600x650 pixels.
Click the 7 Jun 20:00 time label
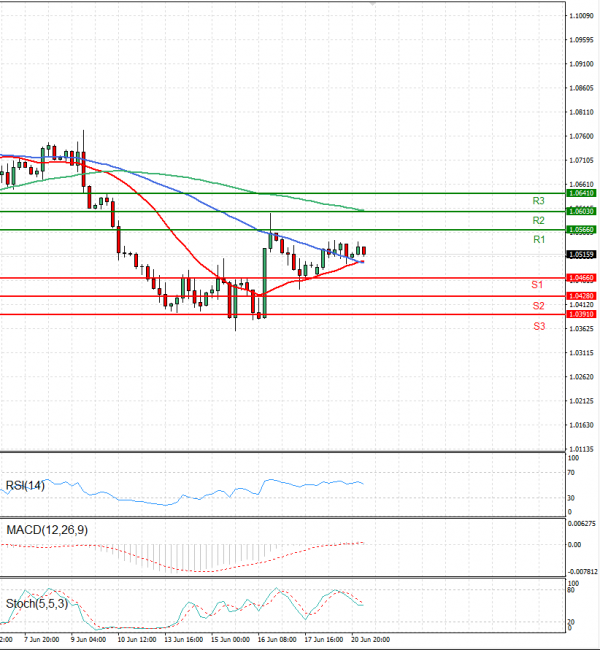(x=41, y=640)
